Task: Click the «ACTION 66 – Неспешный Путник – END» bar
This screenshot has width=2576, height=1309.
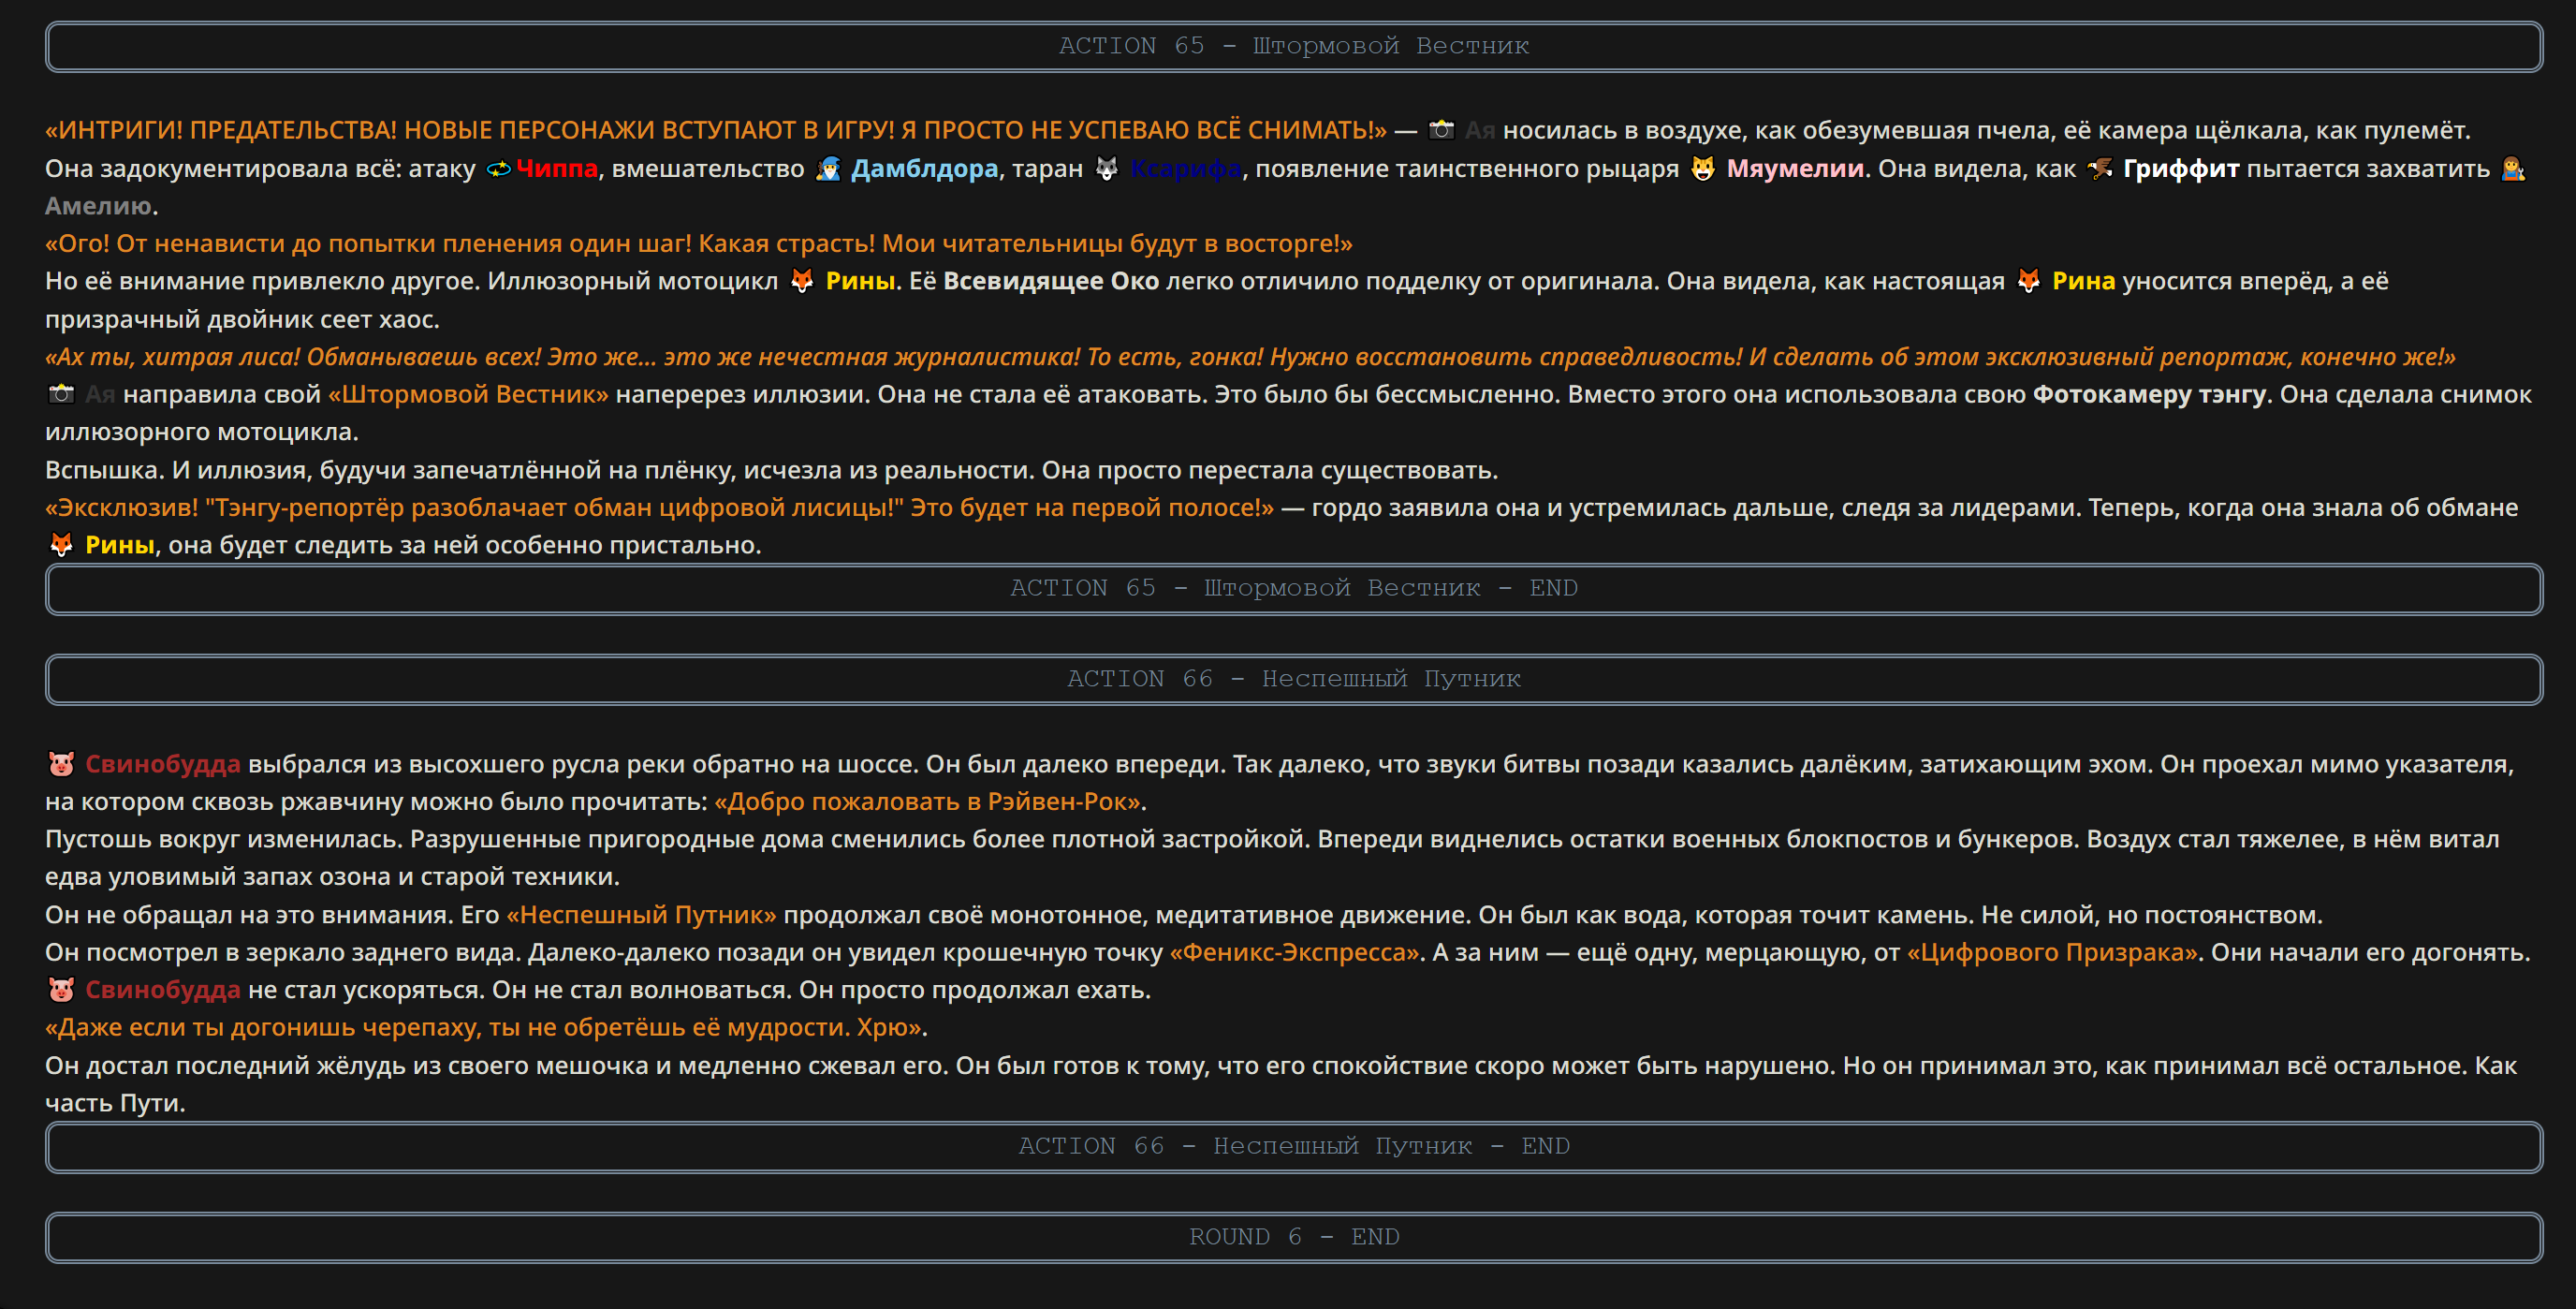Action: (x=1294, y=1146)
